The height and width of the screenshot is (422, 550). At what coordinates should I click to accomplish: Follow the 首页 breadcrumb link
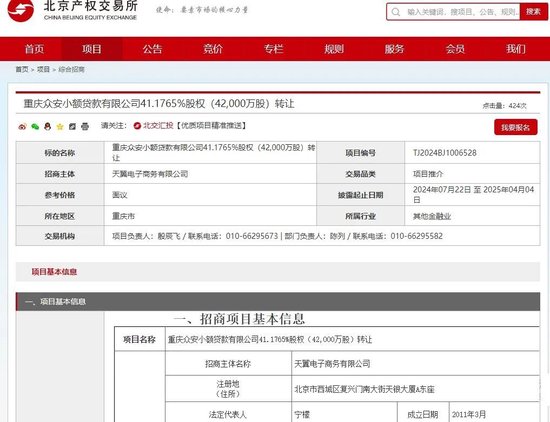tap(22, 69)
